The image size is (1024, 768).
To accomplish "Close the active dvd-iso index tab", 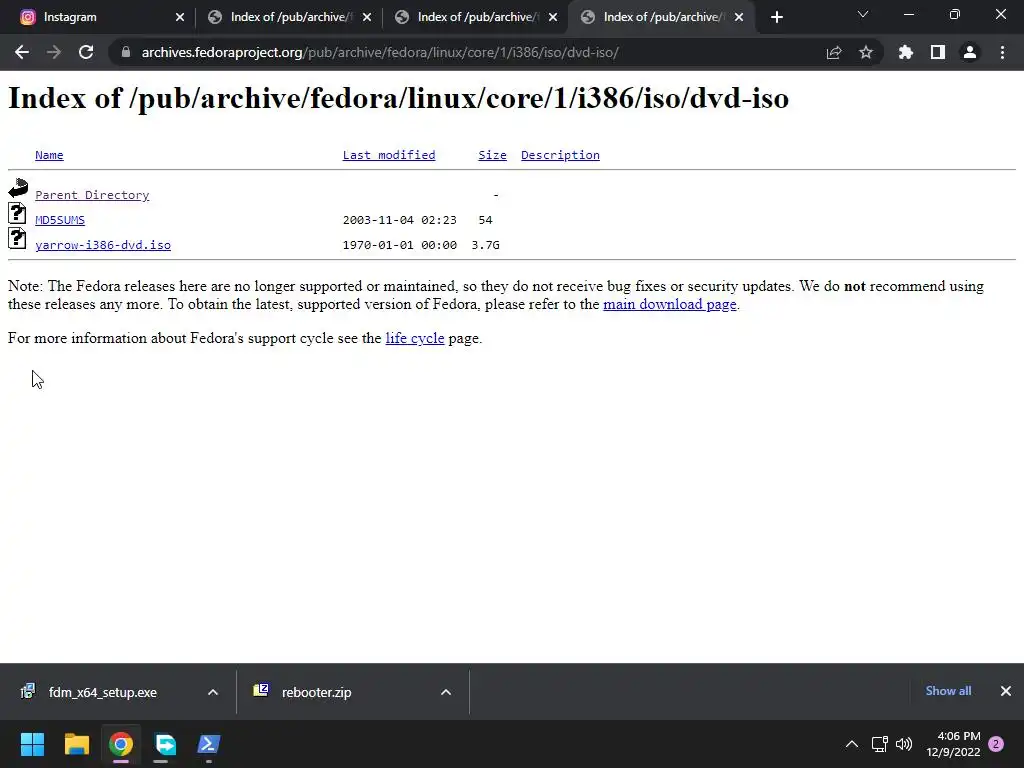I will coord(739,18).
